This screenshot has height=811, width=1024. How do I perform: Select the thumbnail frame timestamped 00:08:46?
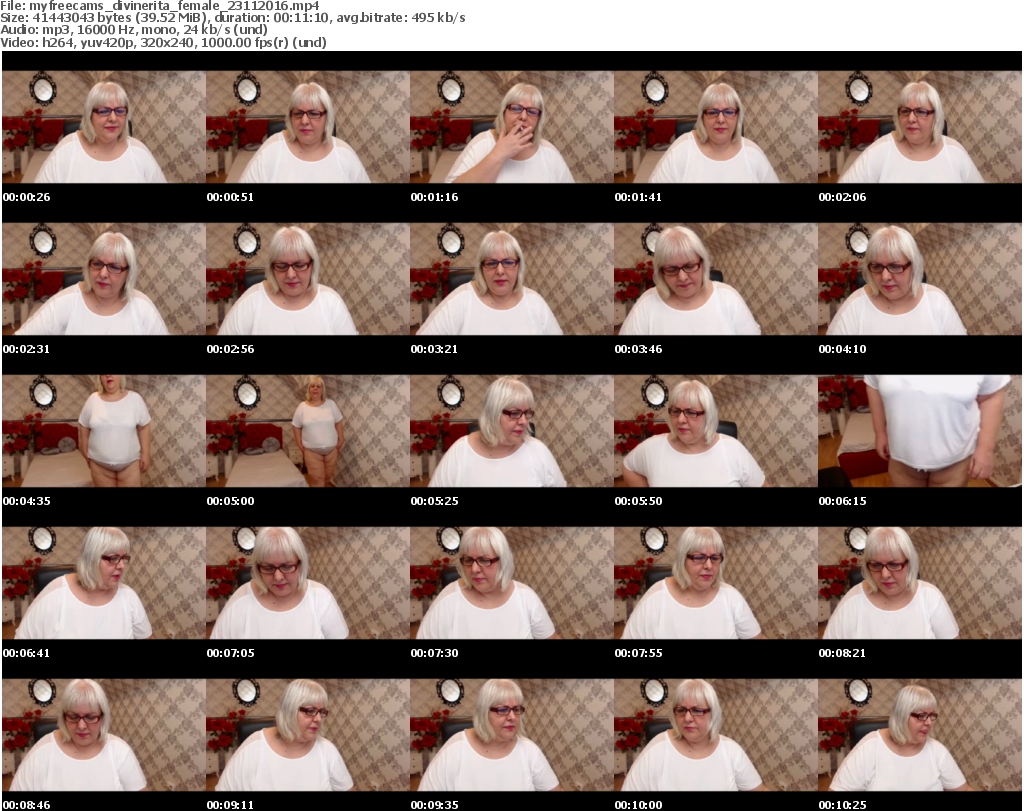(104, 735)
